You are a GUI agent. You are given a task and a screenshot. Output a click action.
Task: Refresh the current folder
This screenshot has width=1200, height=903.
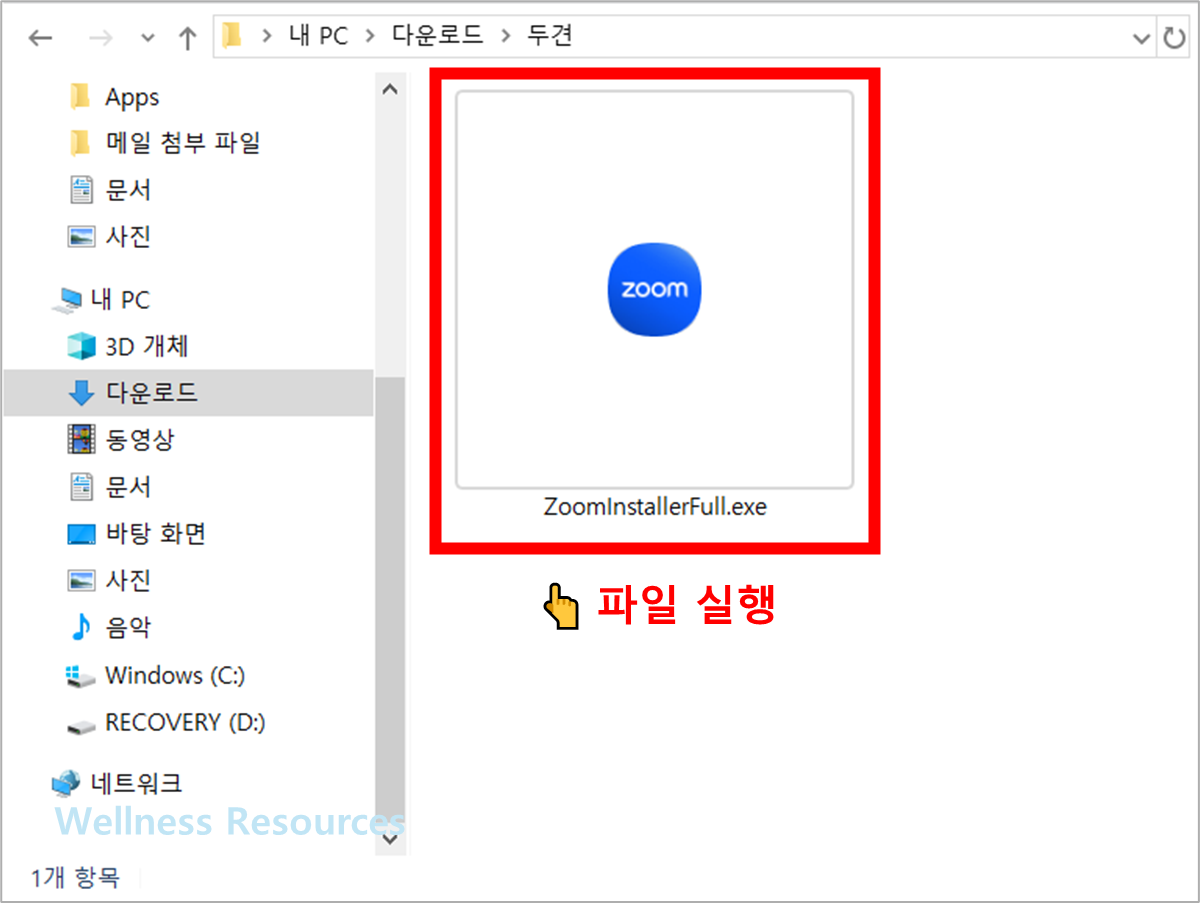[x=1173, y=39]
